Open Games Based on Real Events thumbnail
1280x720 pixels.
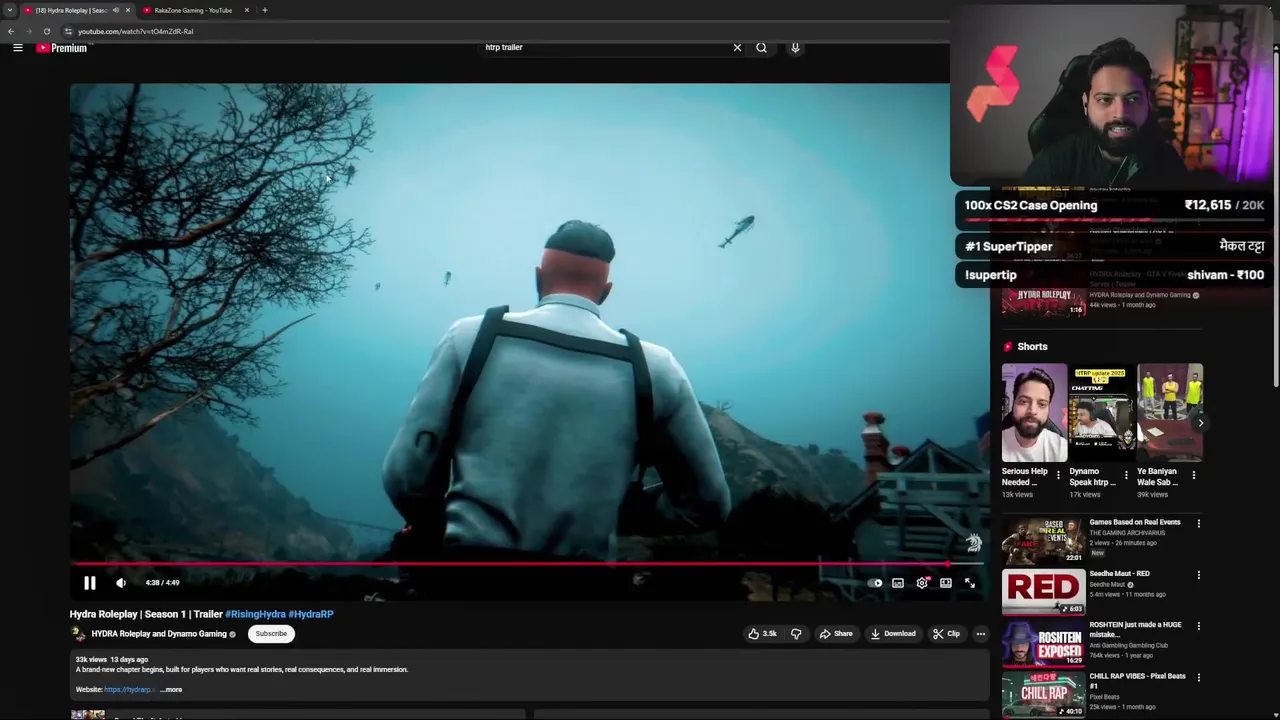coord(1043,540)
